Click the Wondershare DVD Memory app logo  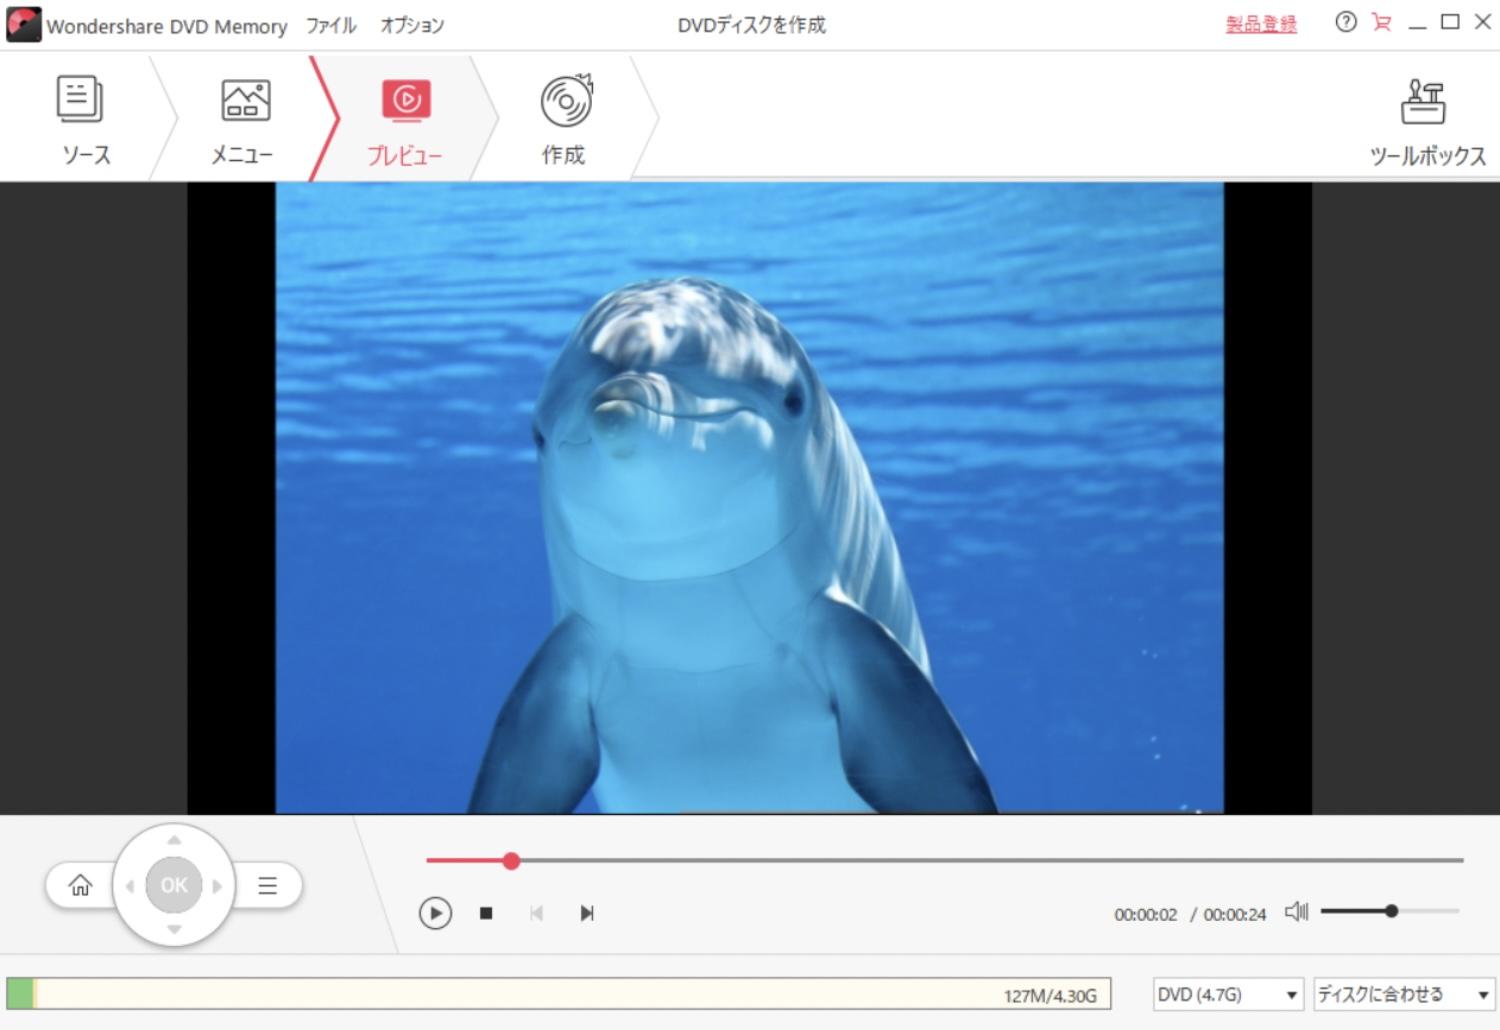[x=24, y=24]
